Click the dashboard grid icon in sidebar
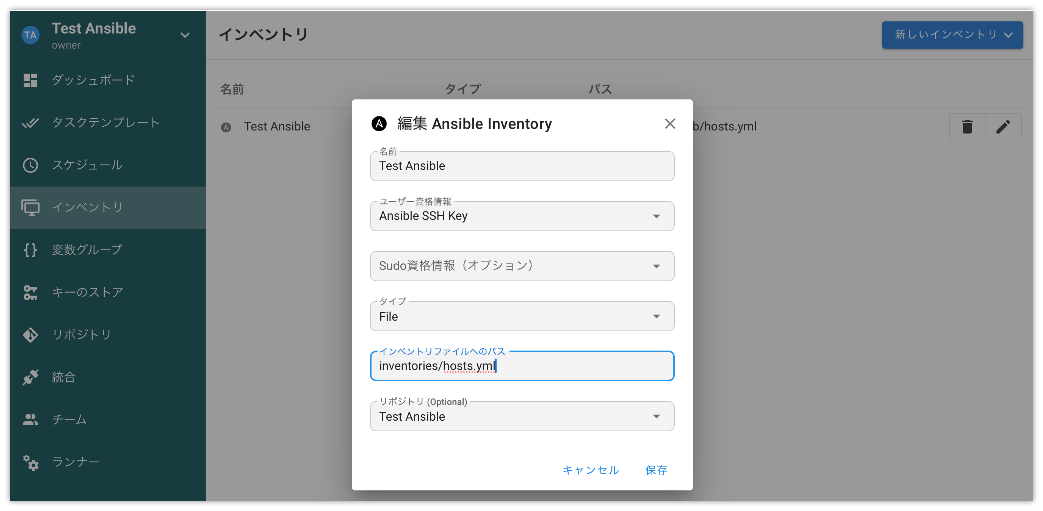Screen dimensions: 1043x511 pos(31,81)
